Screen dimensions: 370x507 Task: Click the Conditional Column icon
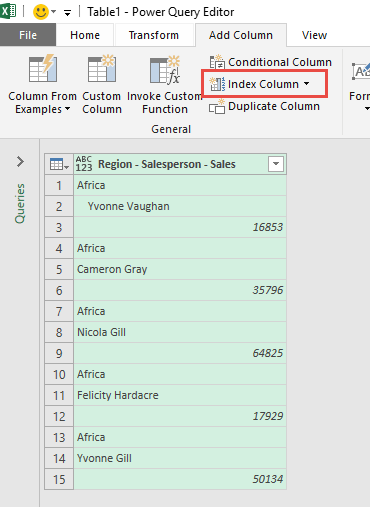217,62
